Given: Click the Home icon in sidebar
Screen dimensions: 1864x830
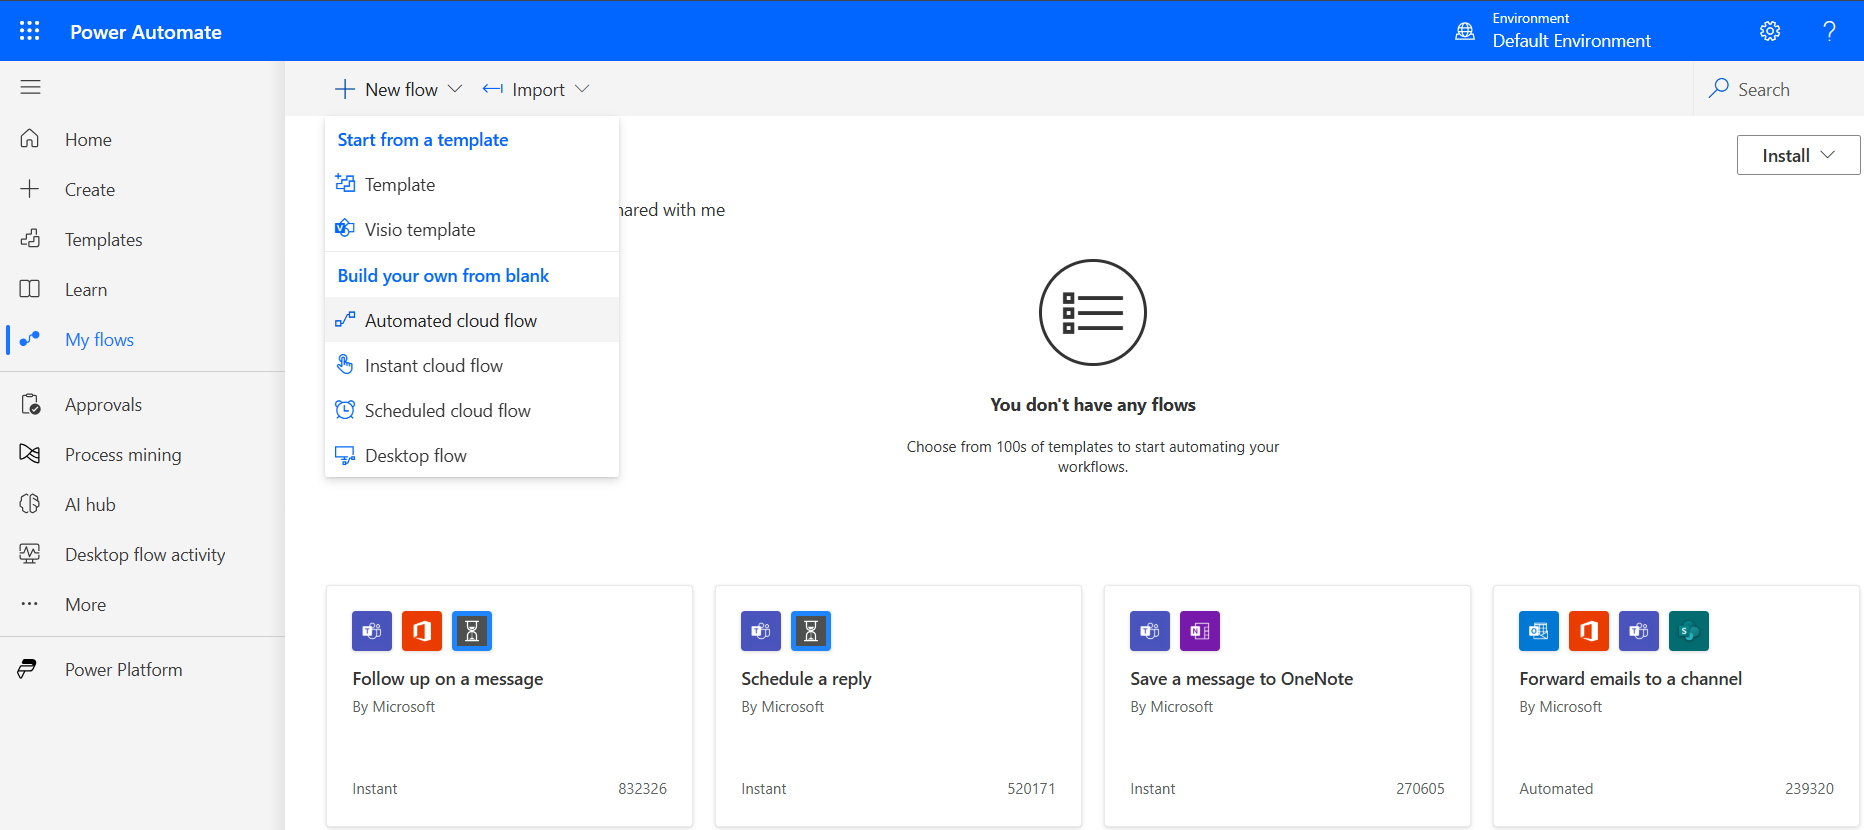Looking at the screenshot, I should pyautogui.click(x=30, y=139).
